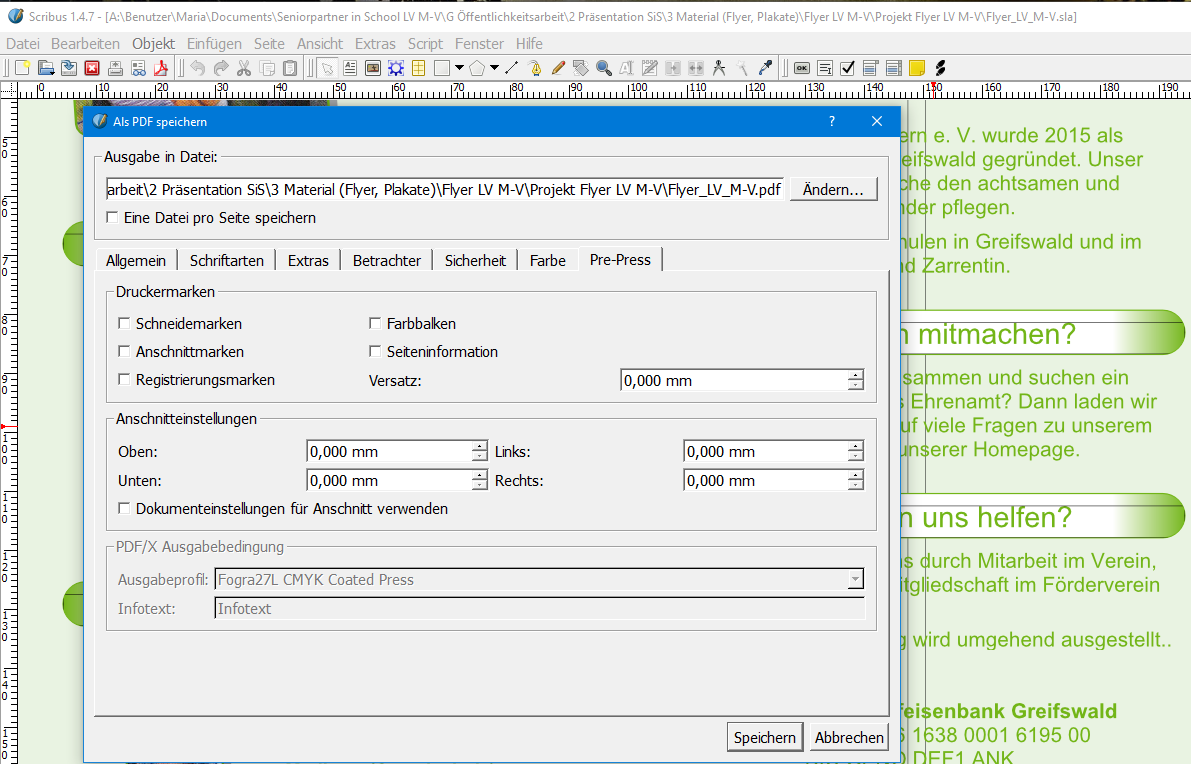Insert PDF checkbox field tool
1191x764 pixels.
[848, 68]
